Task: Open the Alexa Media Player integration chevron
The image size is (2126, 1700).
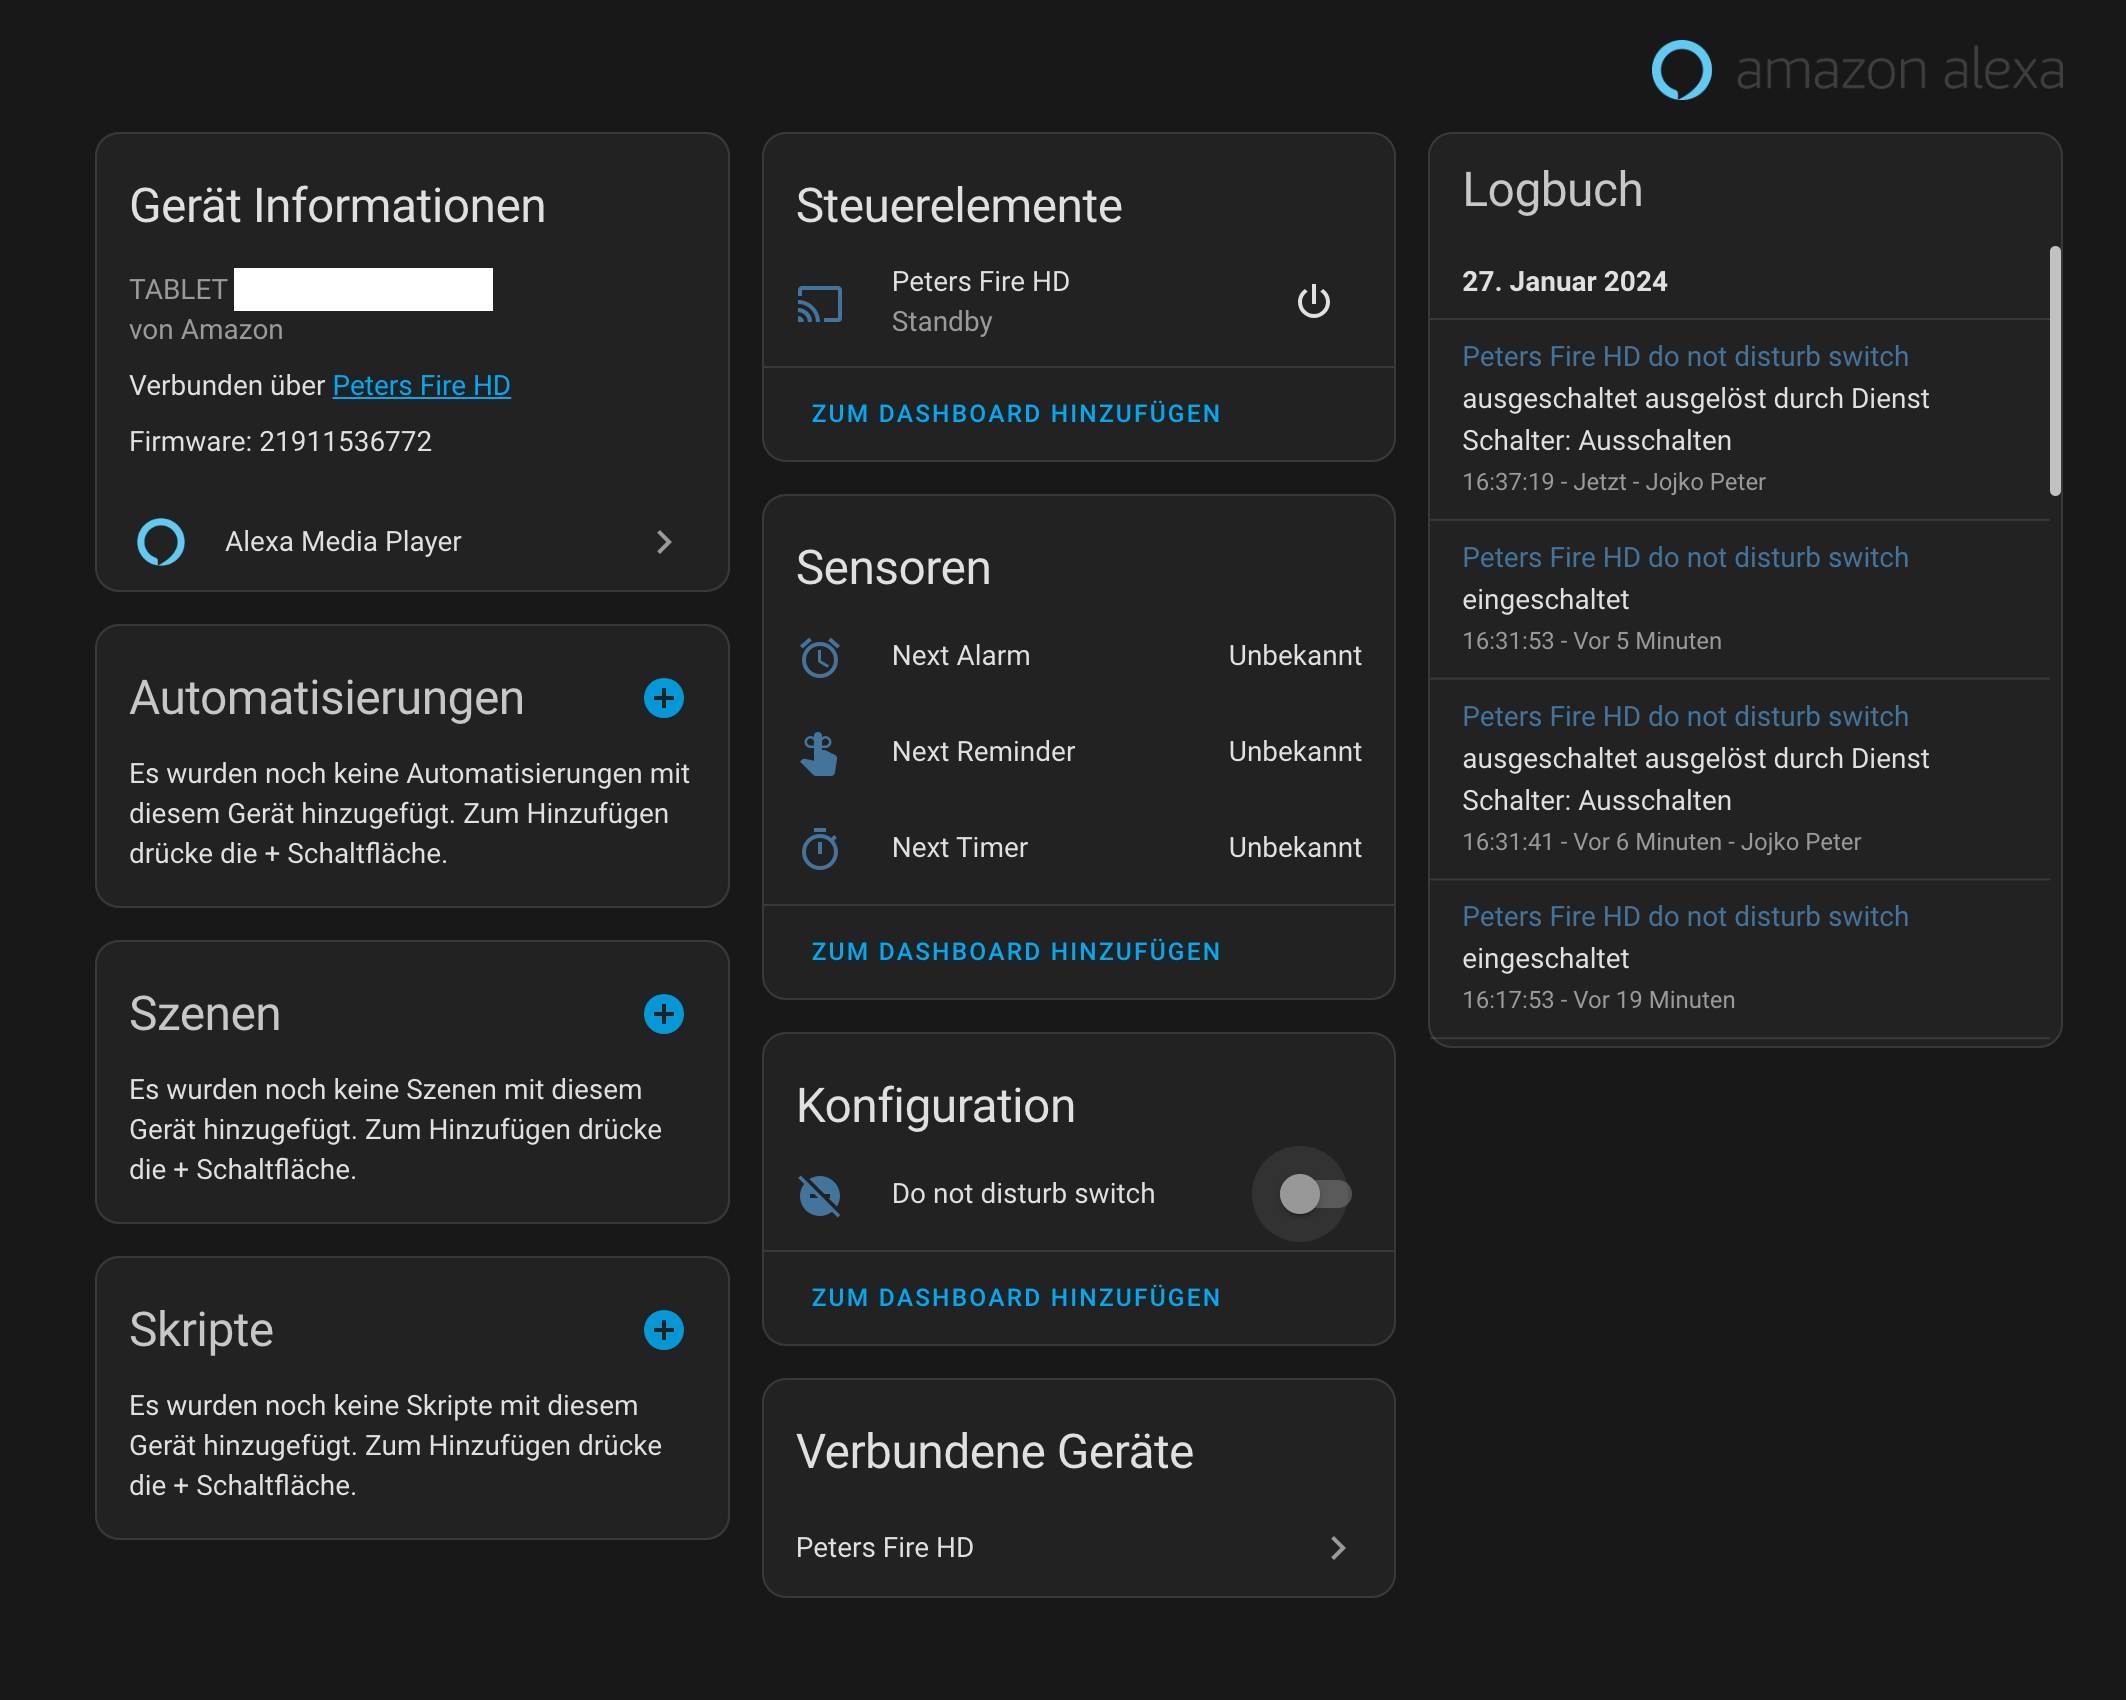Action: [x=664, y=542]
